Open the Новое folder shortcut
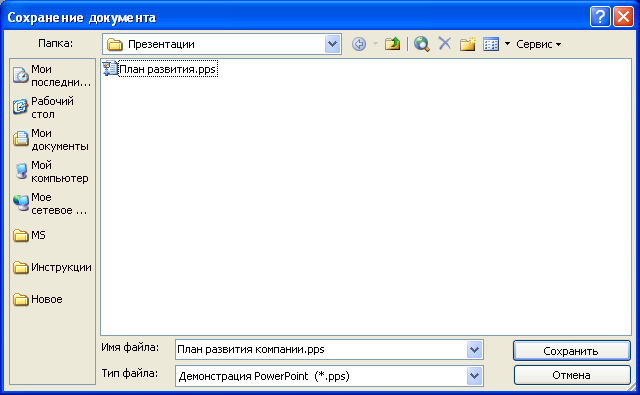Screen dimensions: 640x395 38,299
